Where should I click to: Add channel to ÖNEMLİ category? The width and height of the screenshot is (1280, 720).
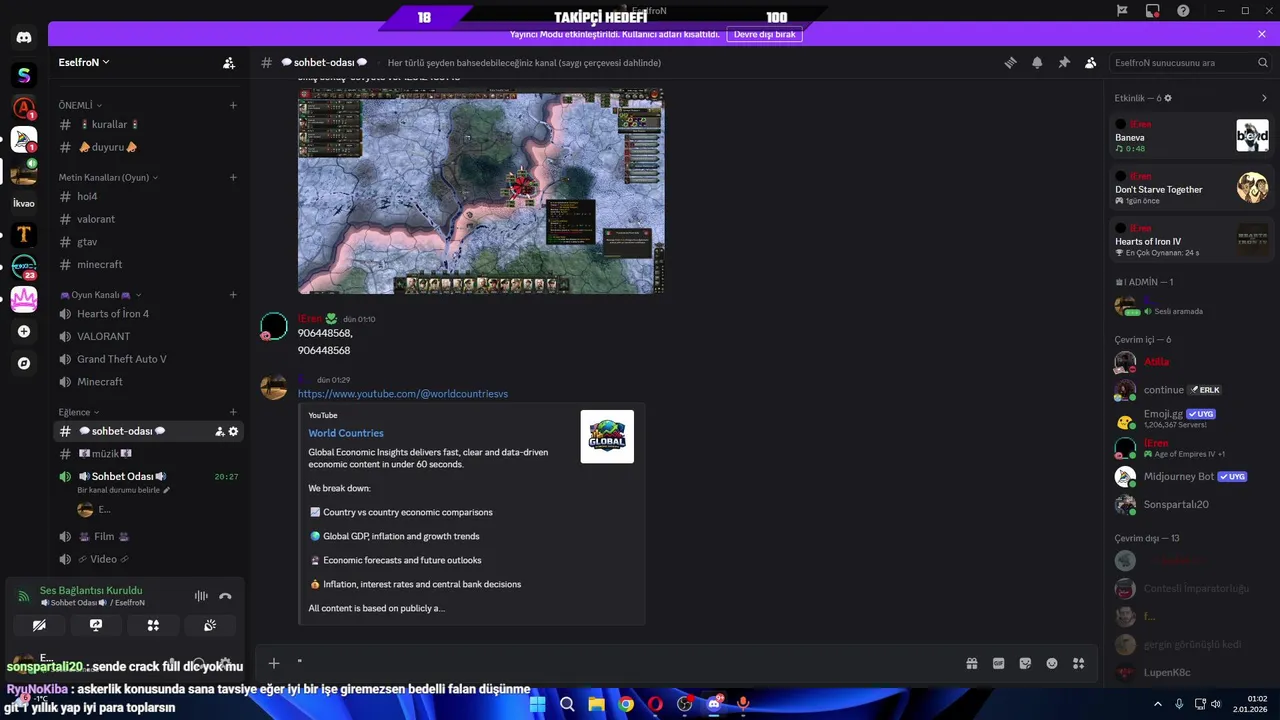coord(233,105)
